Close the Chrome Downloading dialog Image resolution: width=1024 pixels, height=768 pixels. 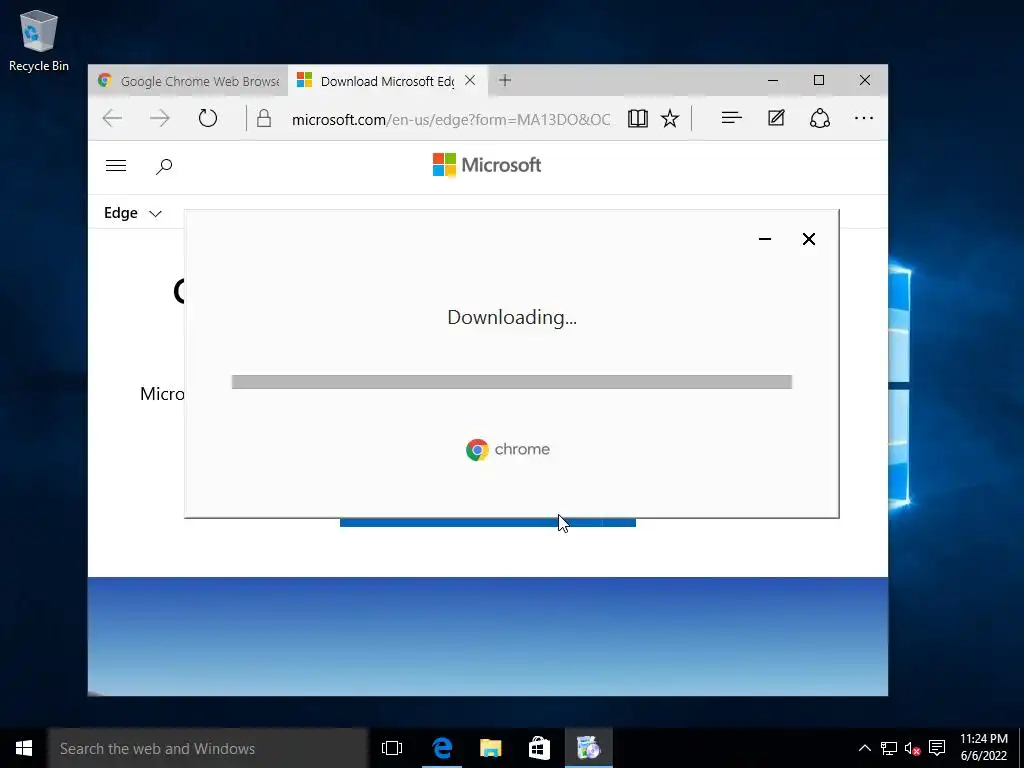click(x=808, y=239)
